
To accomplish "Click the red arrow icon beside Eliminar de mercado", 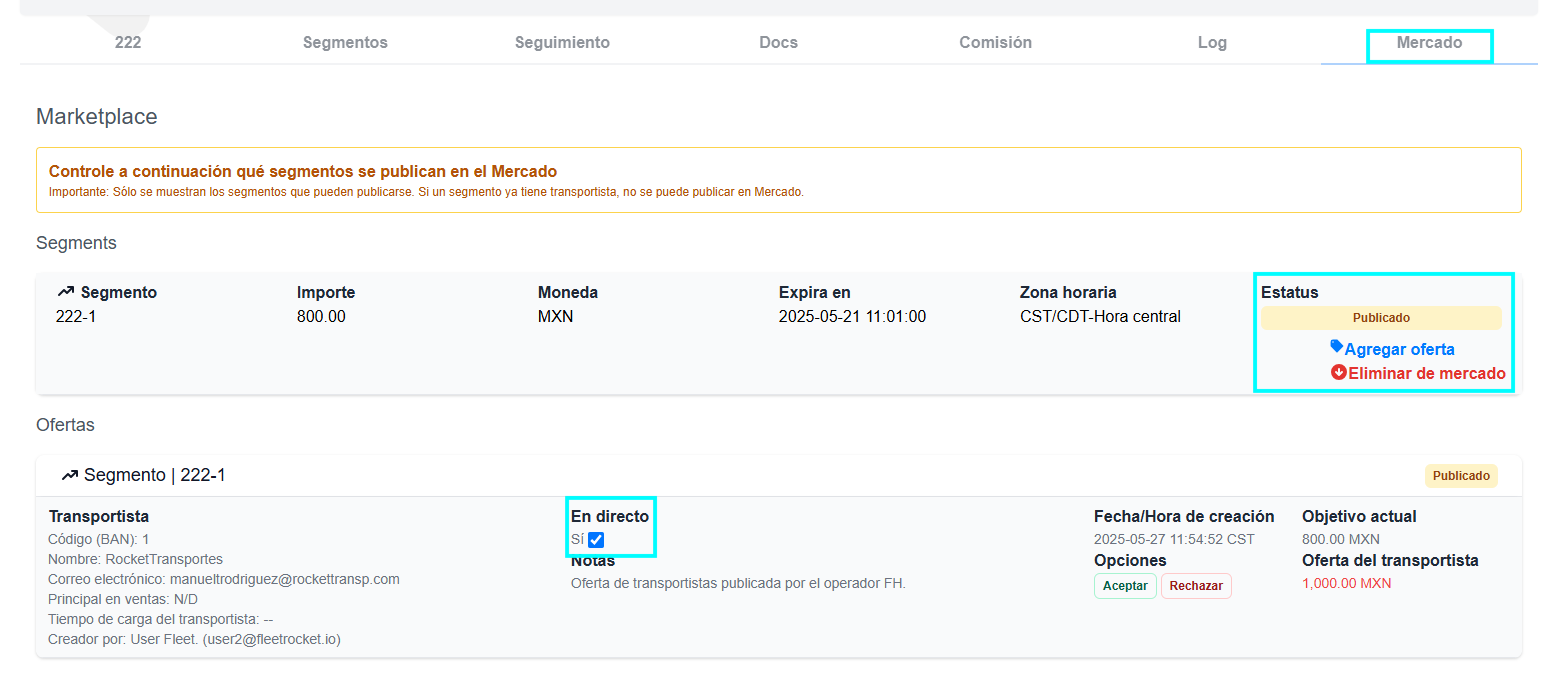I will tap(1339, 372).
